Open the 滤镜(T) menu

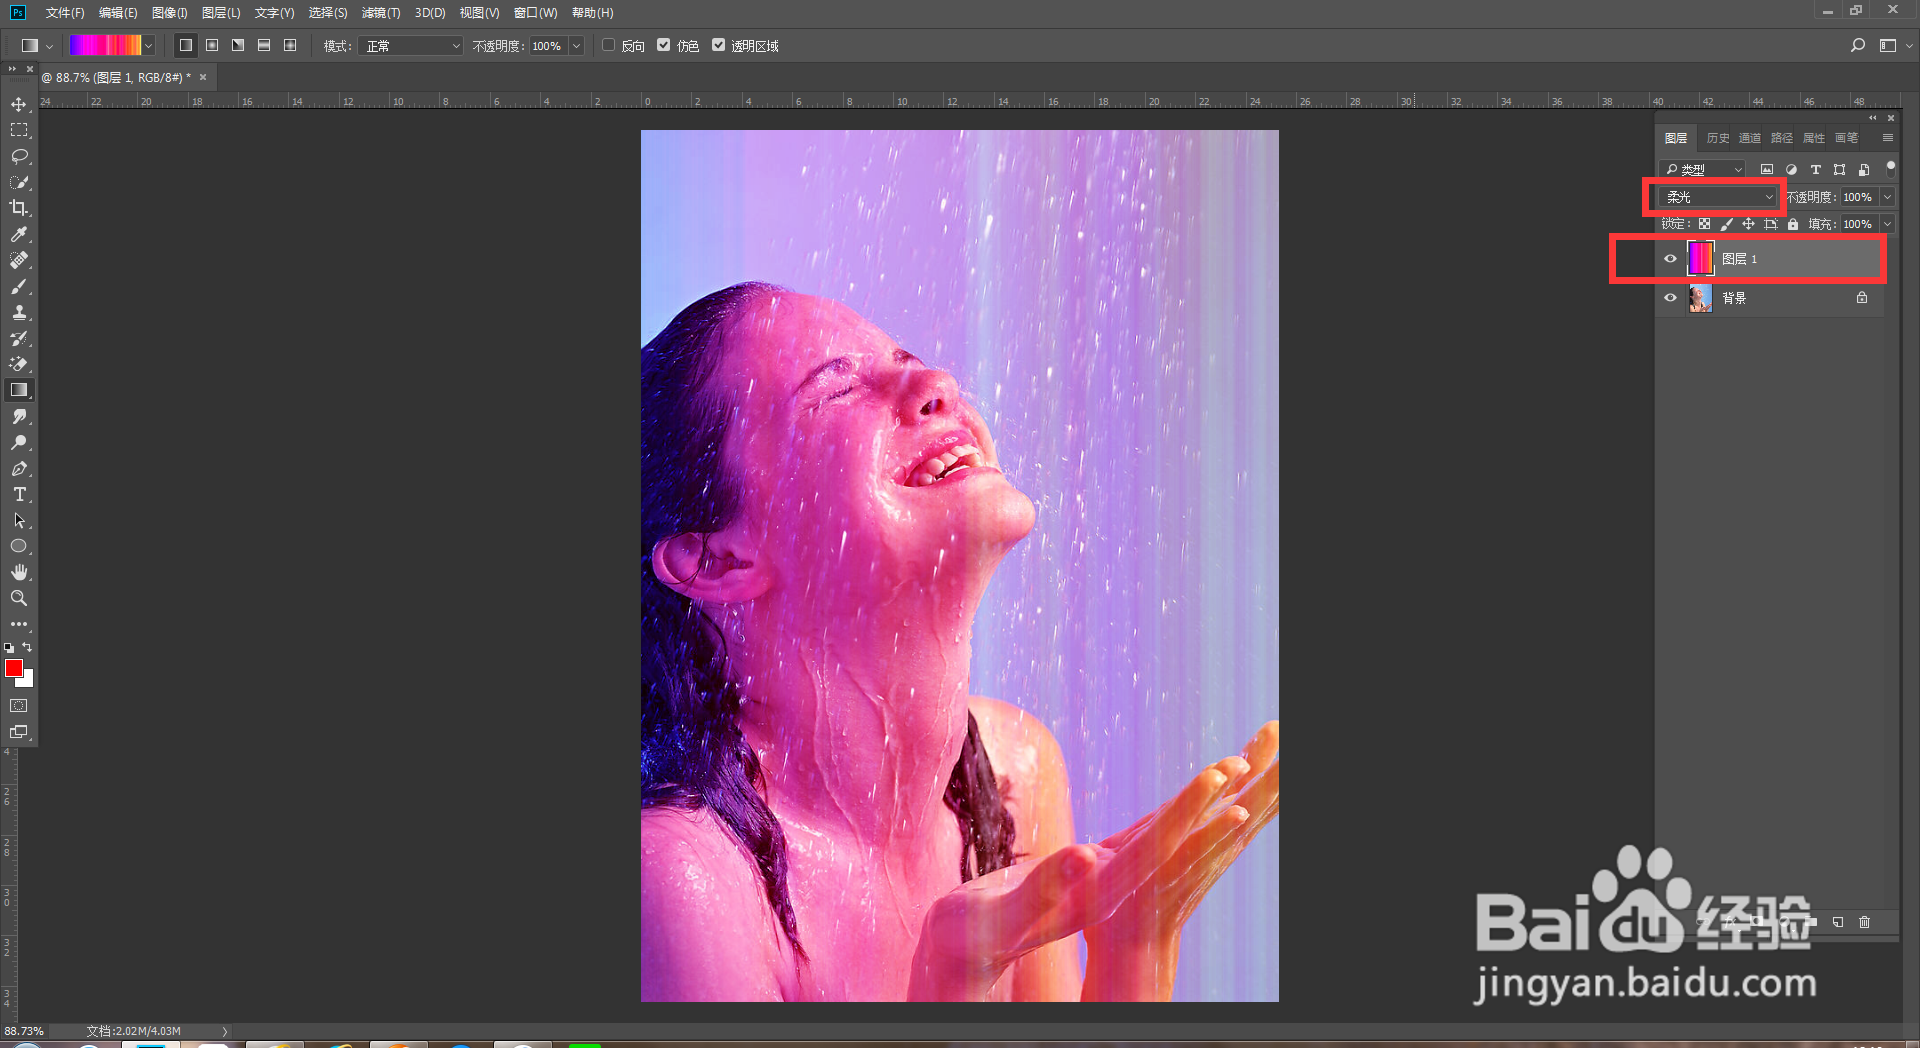tap(380, 13)
